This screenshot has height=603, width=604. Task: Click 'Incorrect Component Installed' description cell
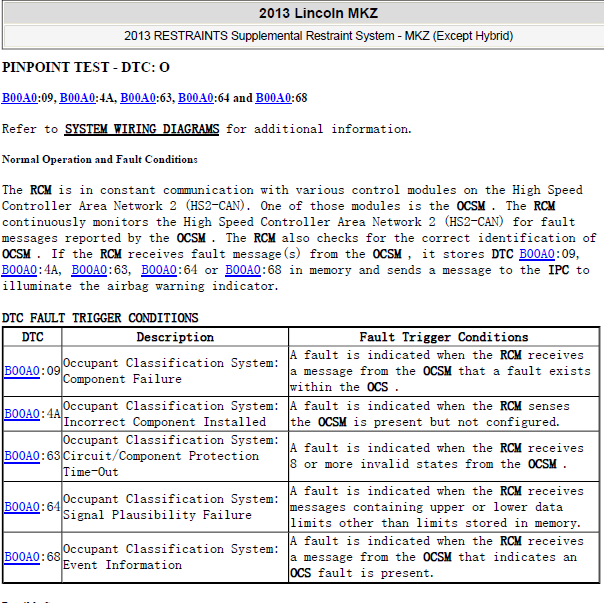pyautogui.click(x=175, y=414)
